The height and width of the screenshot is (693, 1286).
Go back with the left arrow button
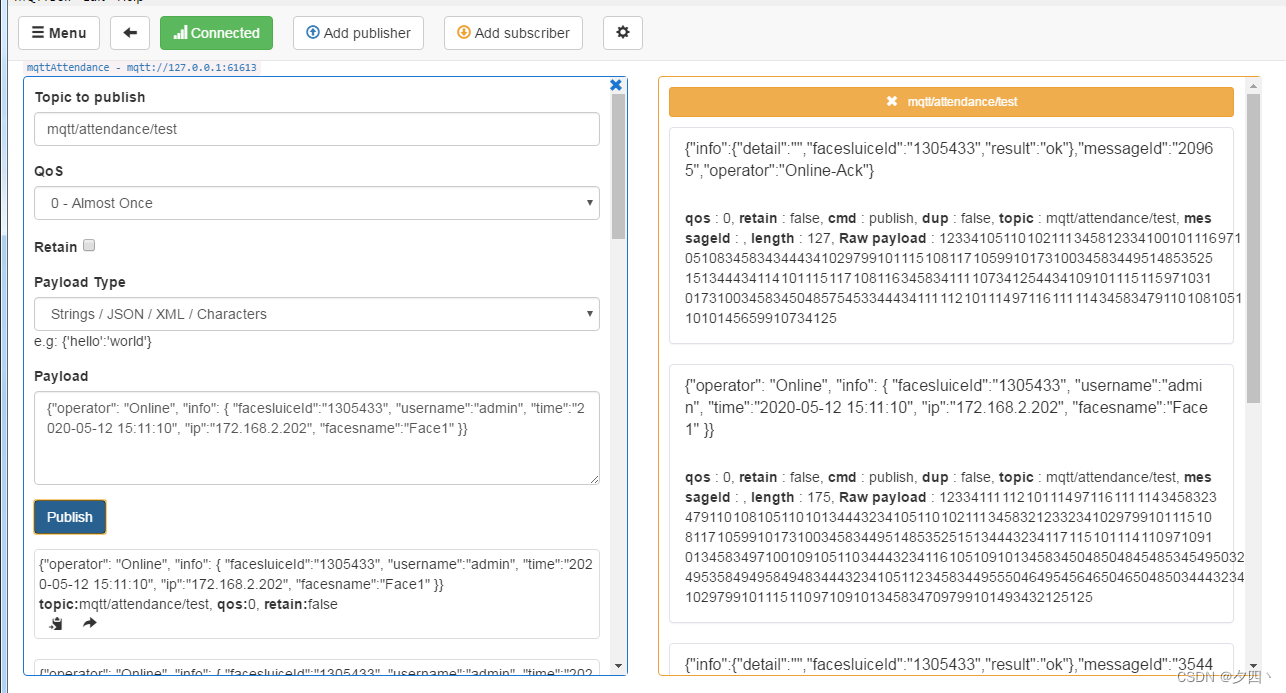(130, 33)
